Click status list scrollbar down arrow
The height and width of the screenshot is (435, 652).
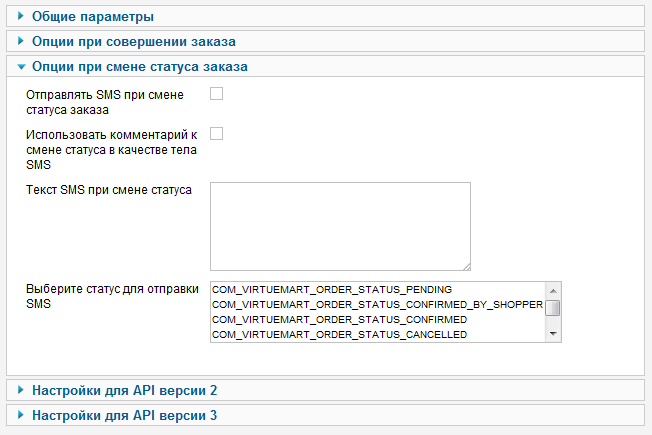pyautogui.click(x=553, y=335)
